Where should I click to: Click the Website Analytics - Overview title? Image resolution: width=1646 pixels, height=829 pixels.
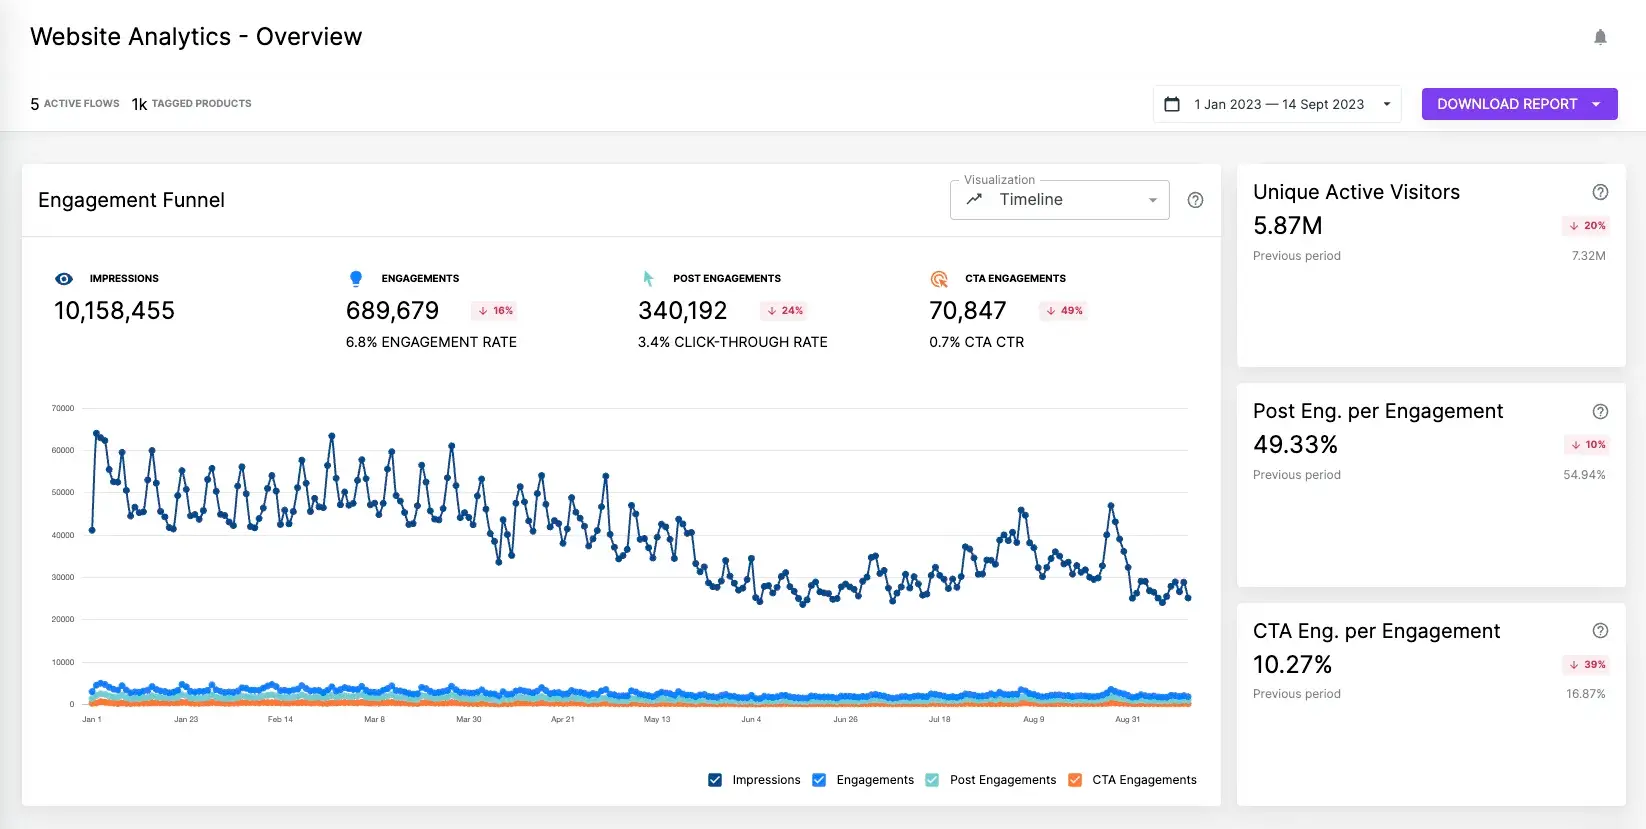point(196,37)
